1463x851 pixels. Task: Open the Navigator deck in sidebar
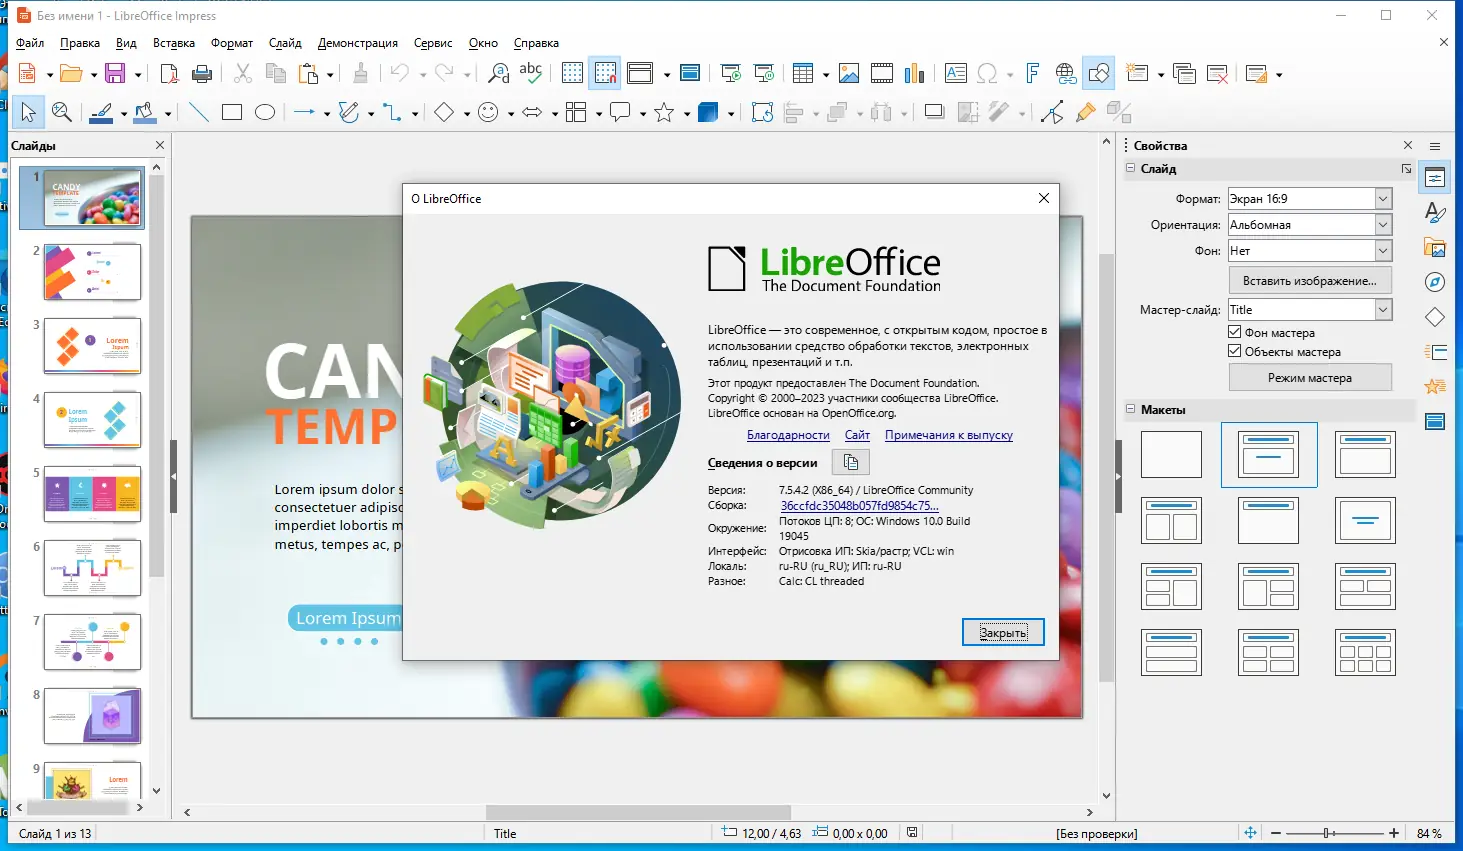pos(1435,282)
